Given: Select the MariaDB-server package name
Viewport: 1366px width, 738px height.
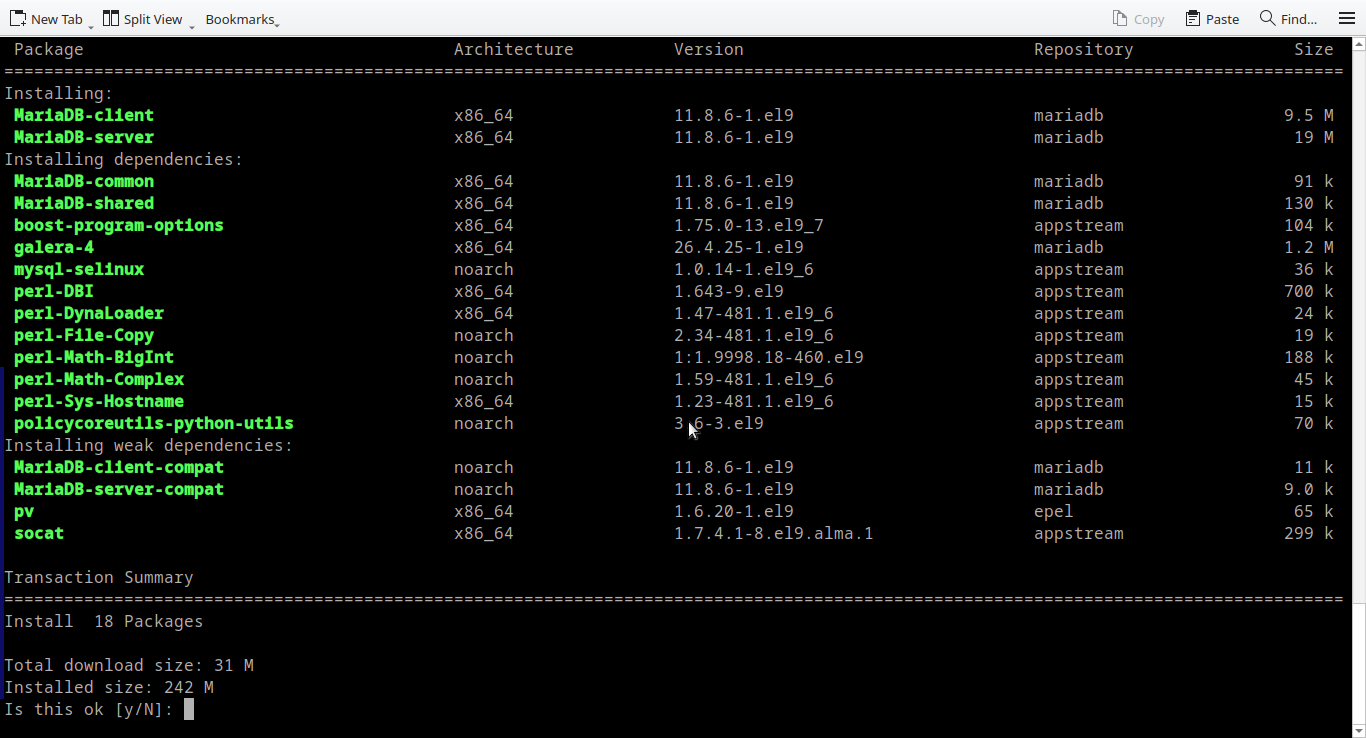Looking at the screenshot, I should tap(84, 137).
